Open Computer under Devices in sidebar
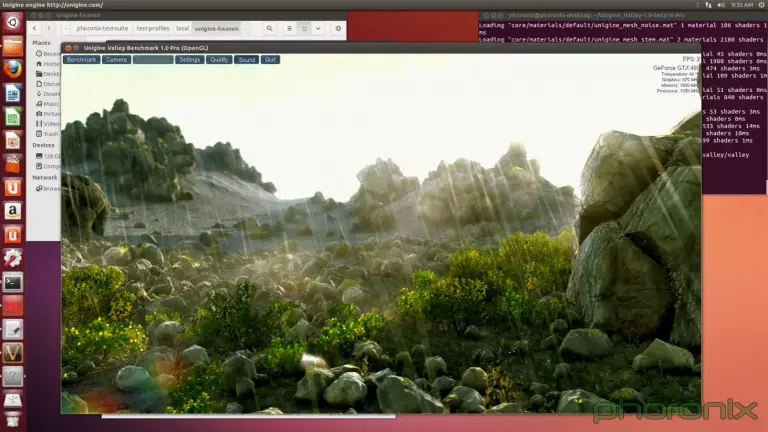The height and width of the screenshot is (432, 768). point(48,167)
